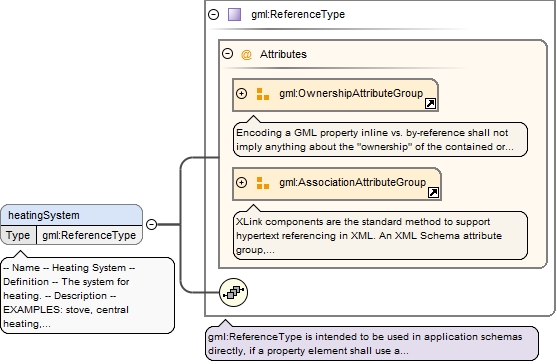
Task: Click the orange @ Attributes icon
Action: (246, 54)
